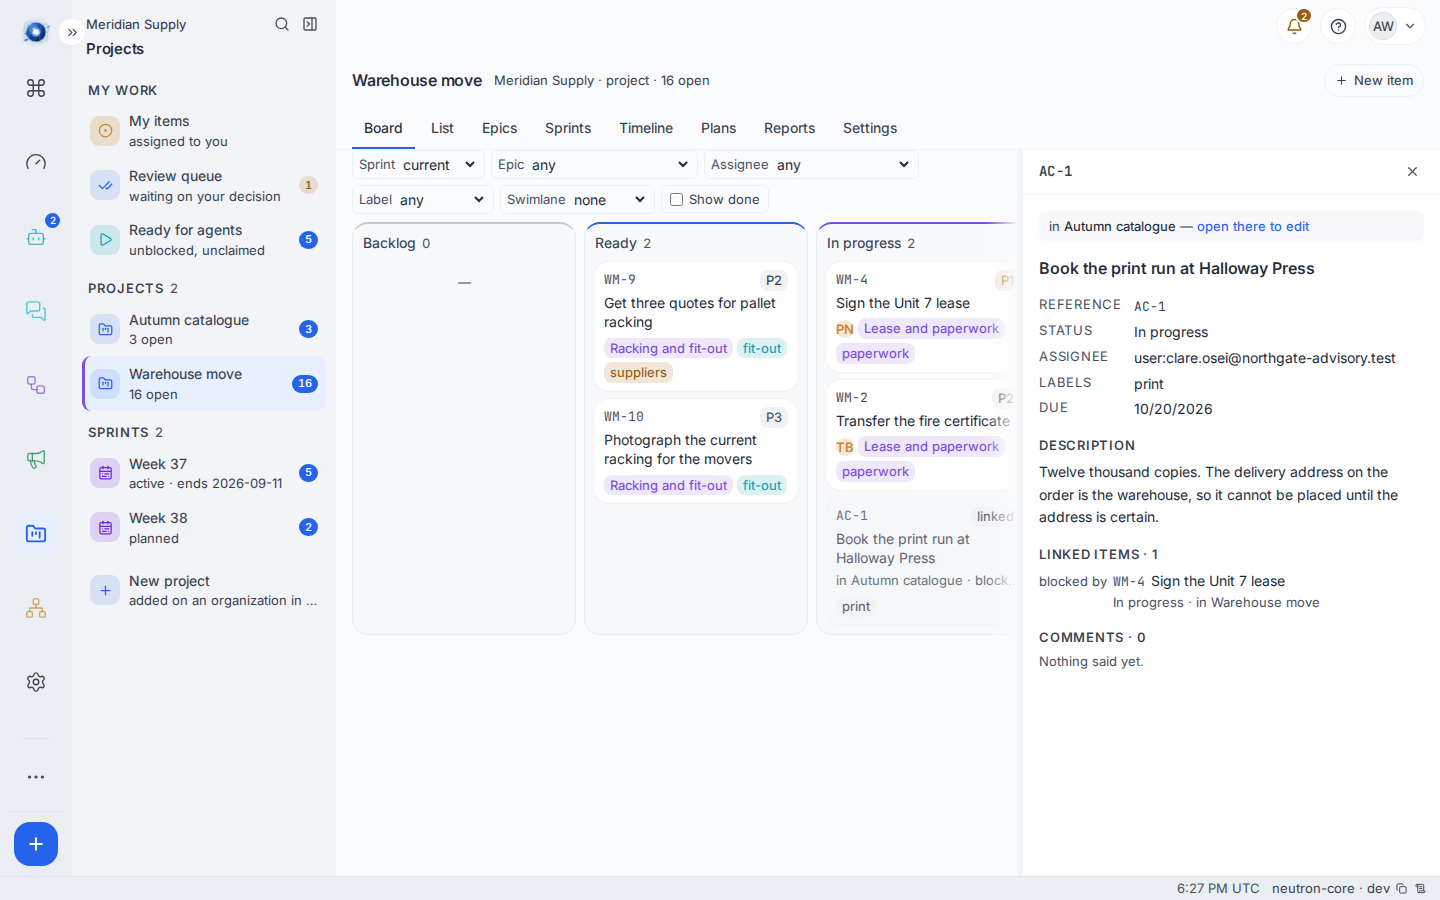The width and height of the screenshot is (1440, 900).
Task: Follow the 'open there to edit' link
Action: 1253,227
